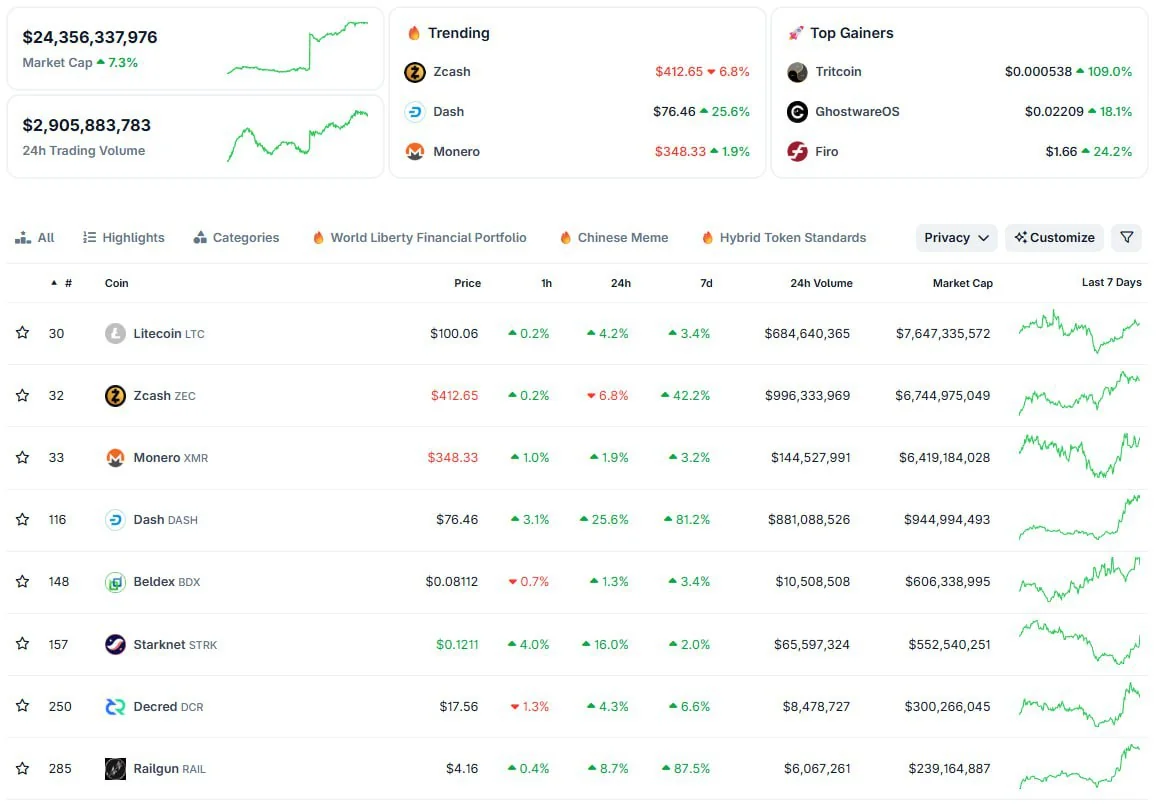Sort by rank using # column header
Image resolution: width=1156 pixels, height=804 pixels.
[x=67, y=283]
